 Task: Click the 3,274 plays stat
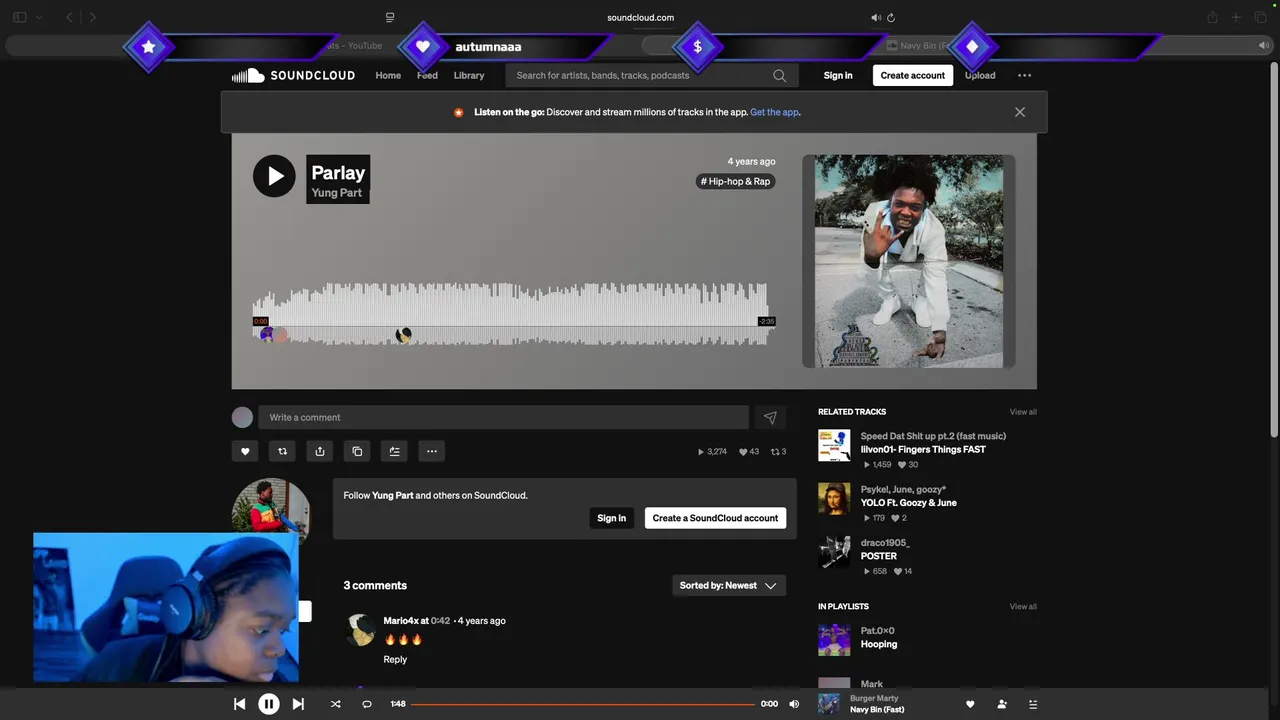tap(712, 452)
